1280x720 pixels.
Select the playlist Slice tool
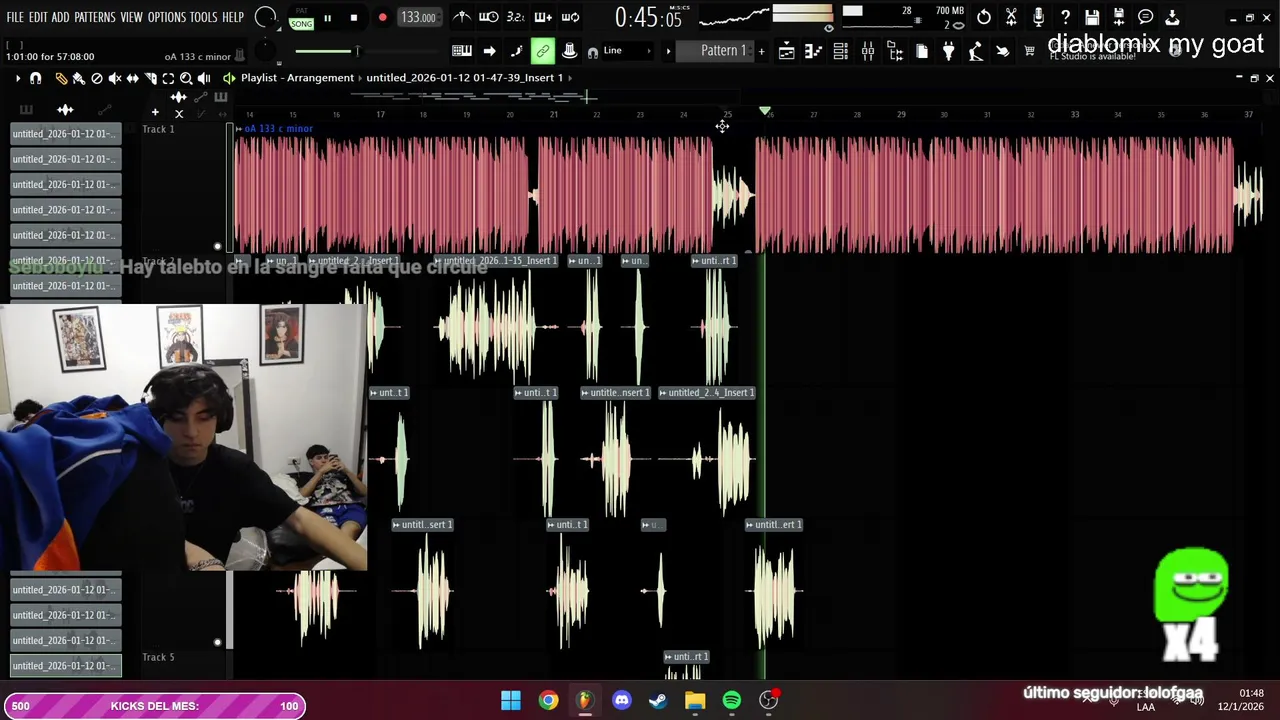pos(150,78)
